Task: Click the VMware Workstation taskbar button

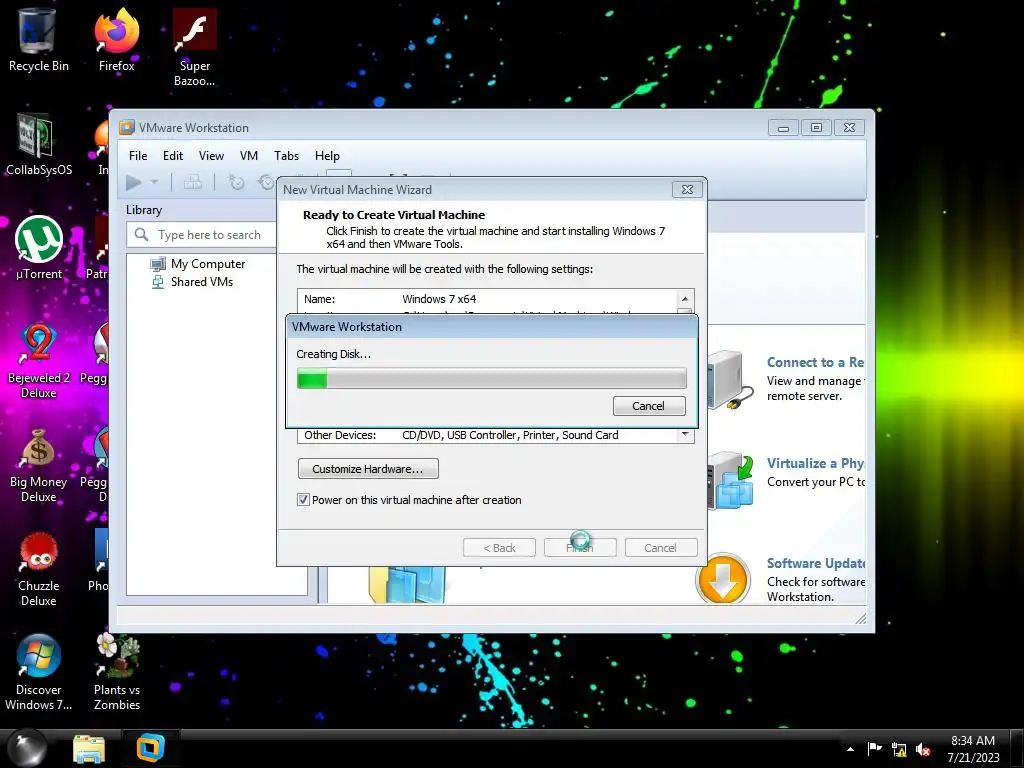Action: point(150,748)
